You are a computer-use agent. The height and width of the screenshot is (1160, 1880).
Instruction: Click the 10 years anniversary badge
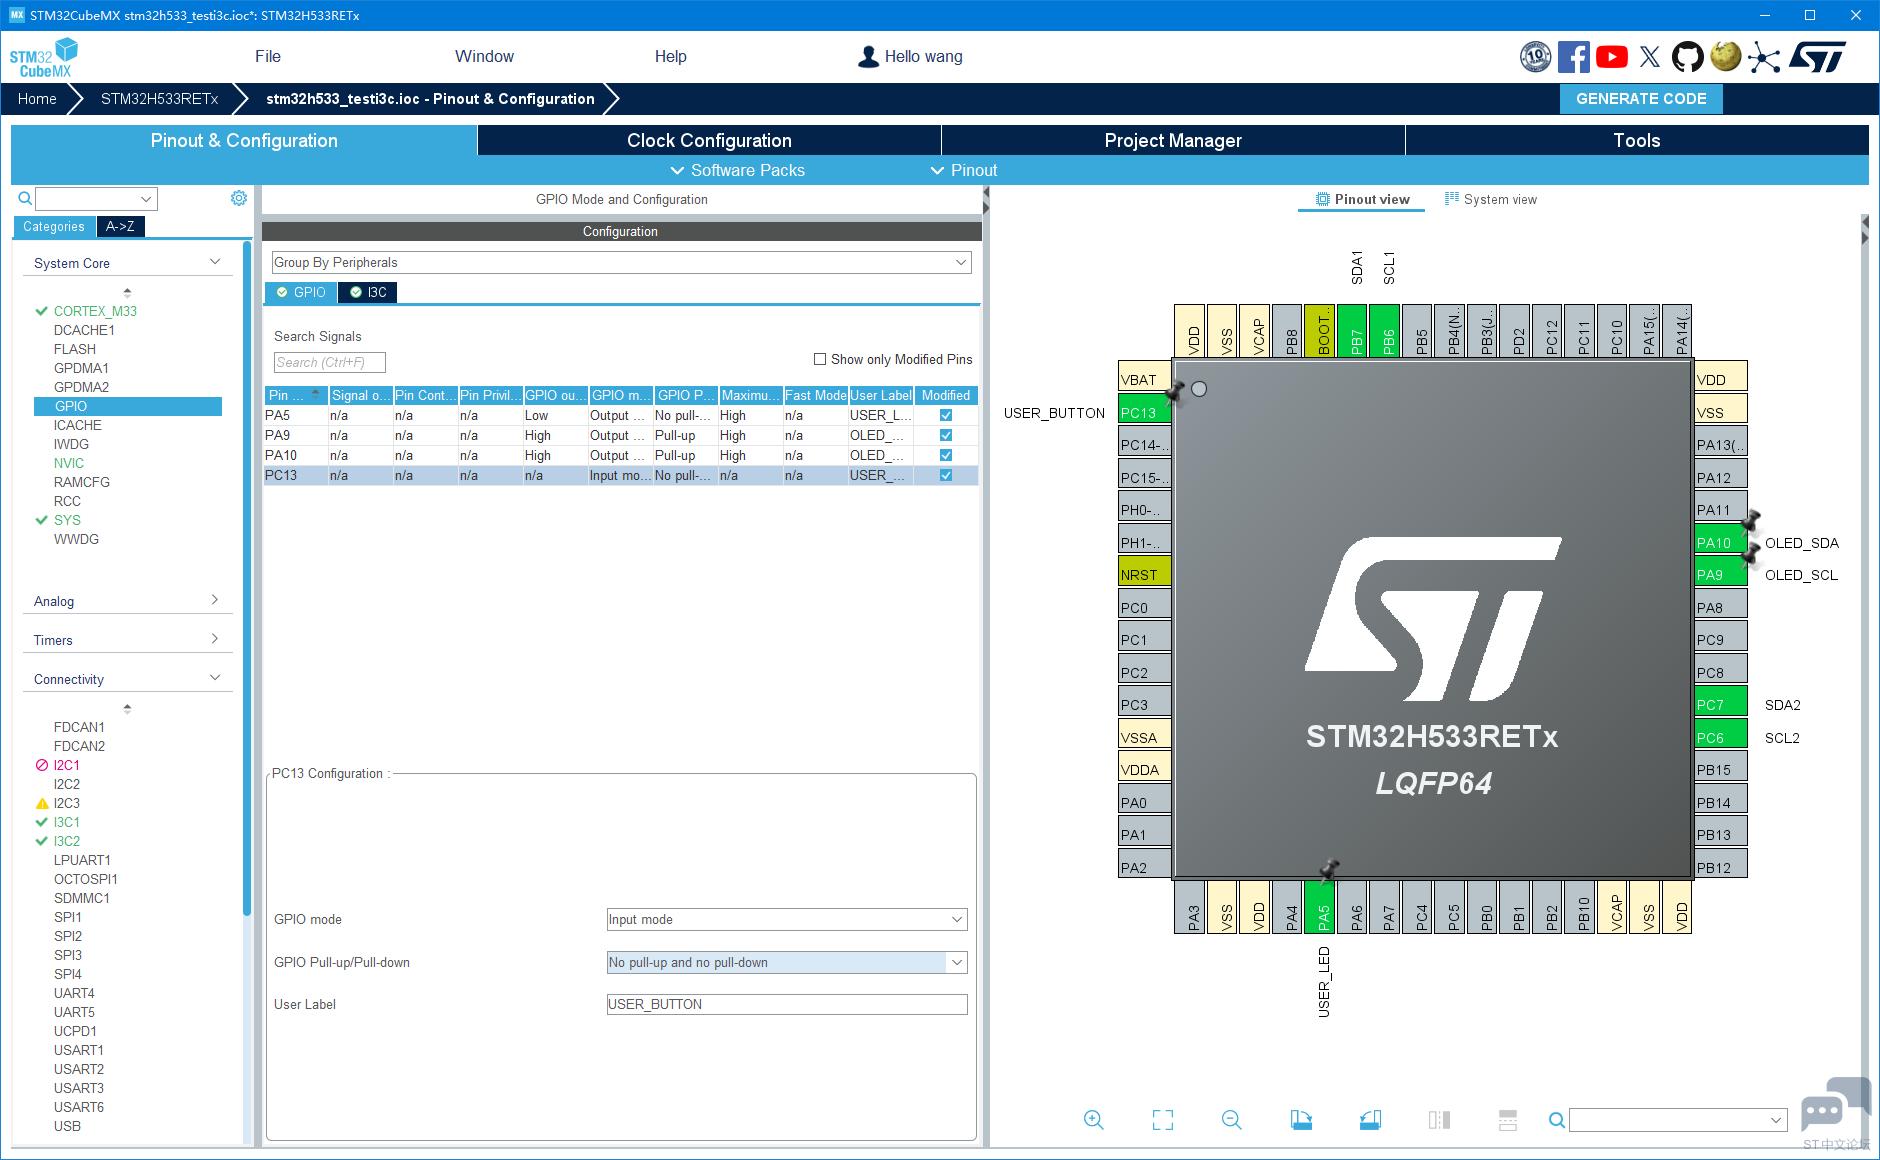coord(1535,57)
